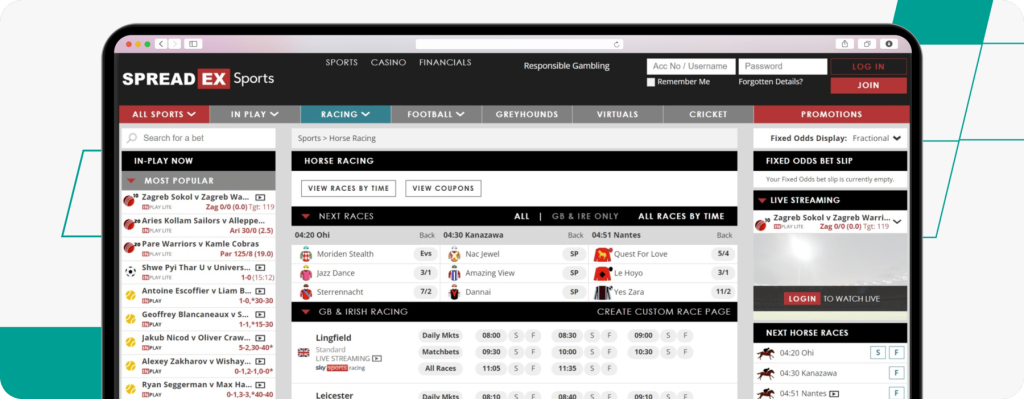Click the Password input field

click(783, 66)
